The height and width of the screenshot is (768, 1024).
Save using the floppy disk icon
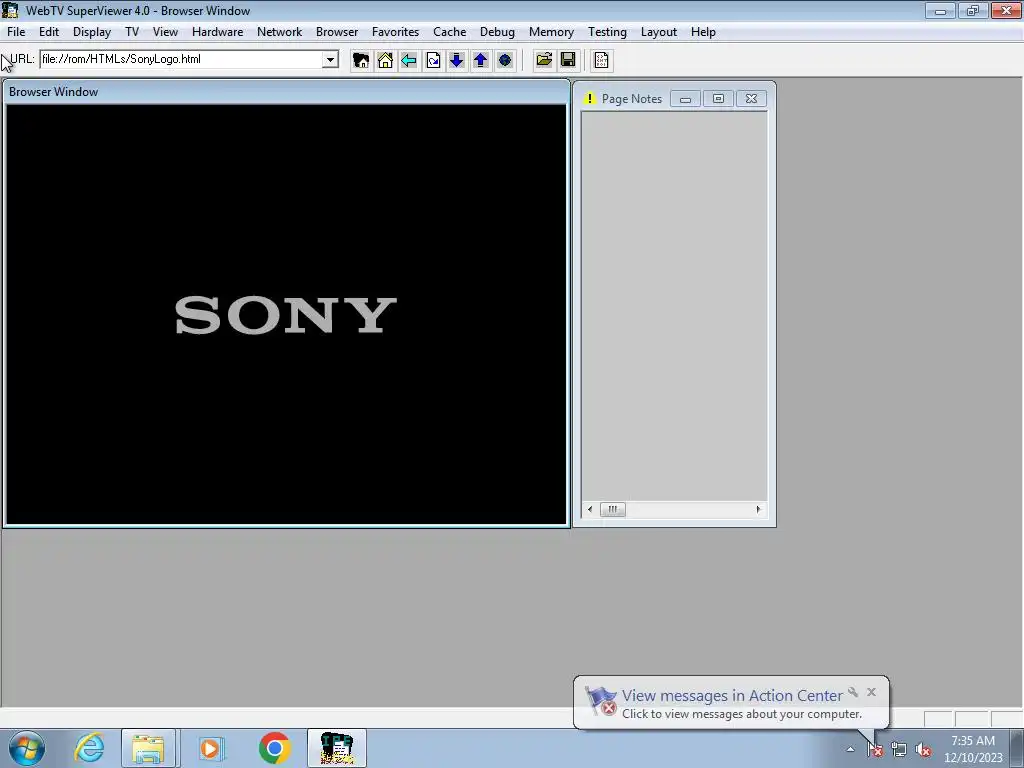[x=568, y=60]
